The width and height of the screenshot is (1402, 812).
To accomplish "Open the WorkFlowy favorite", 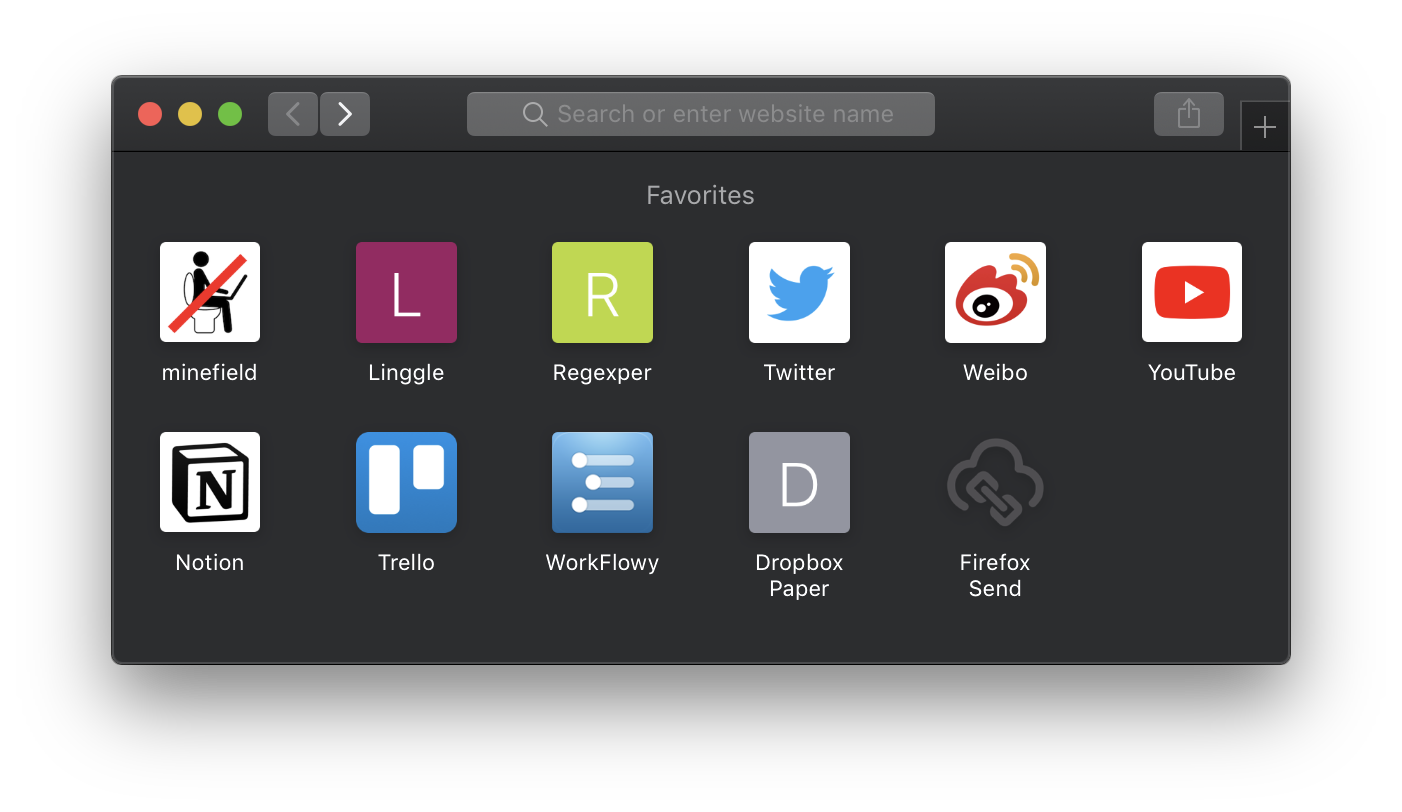I will pos(602,482).
